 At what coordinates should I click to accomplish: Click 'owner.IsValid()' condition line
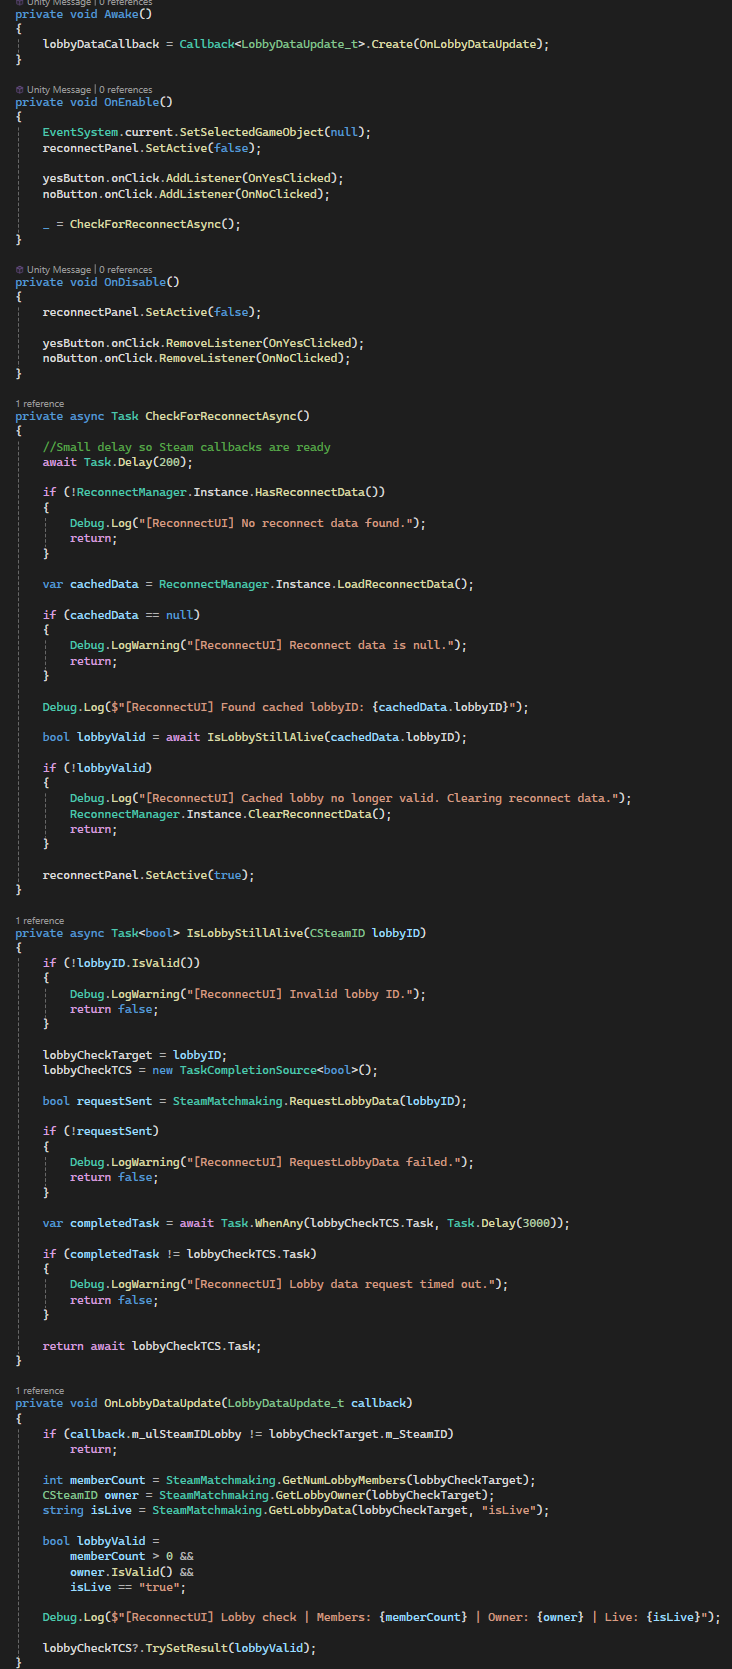point(132,1572)
